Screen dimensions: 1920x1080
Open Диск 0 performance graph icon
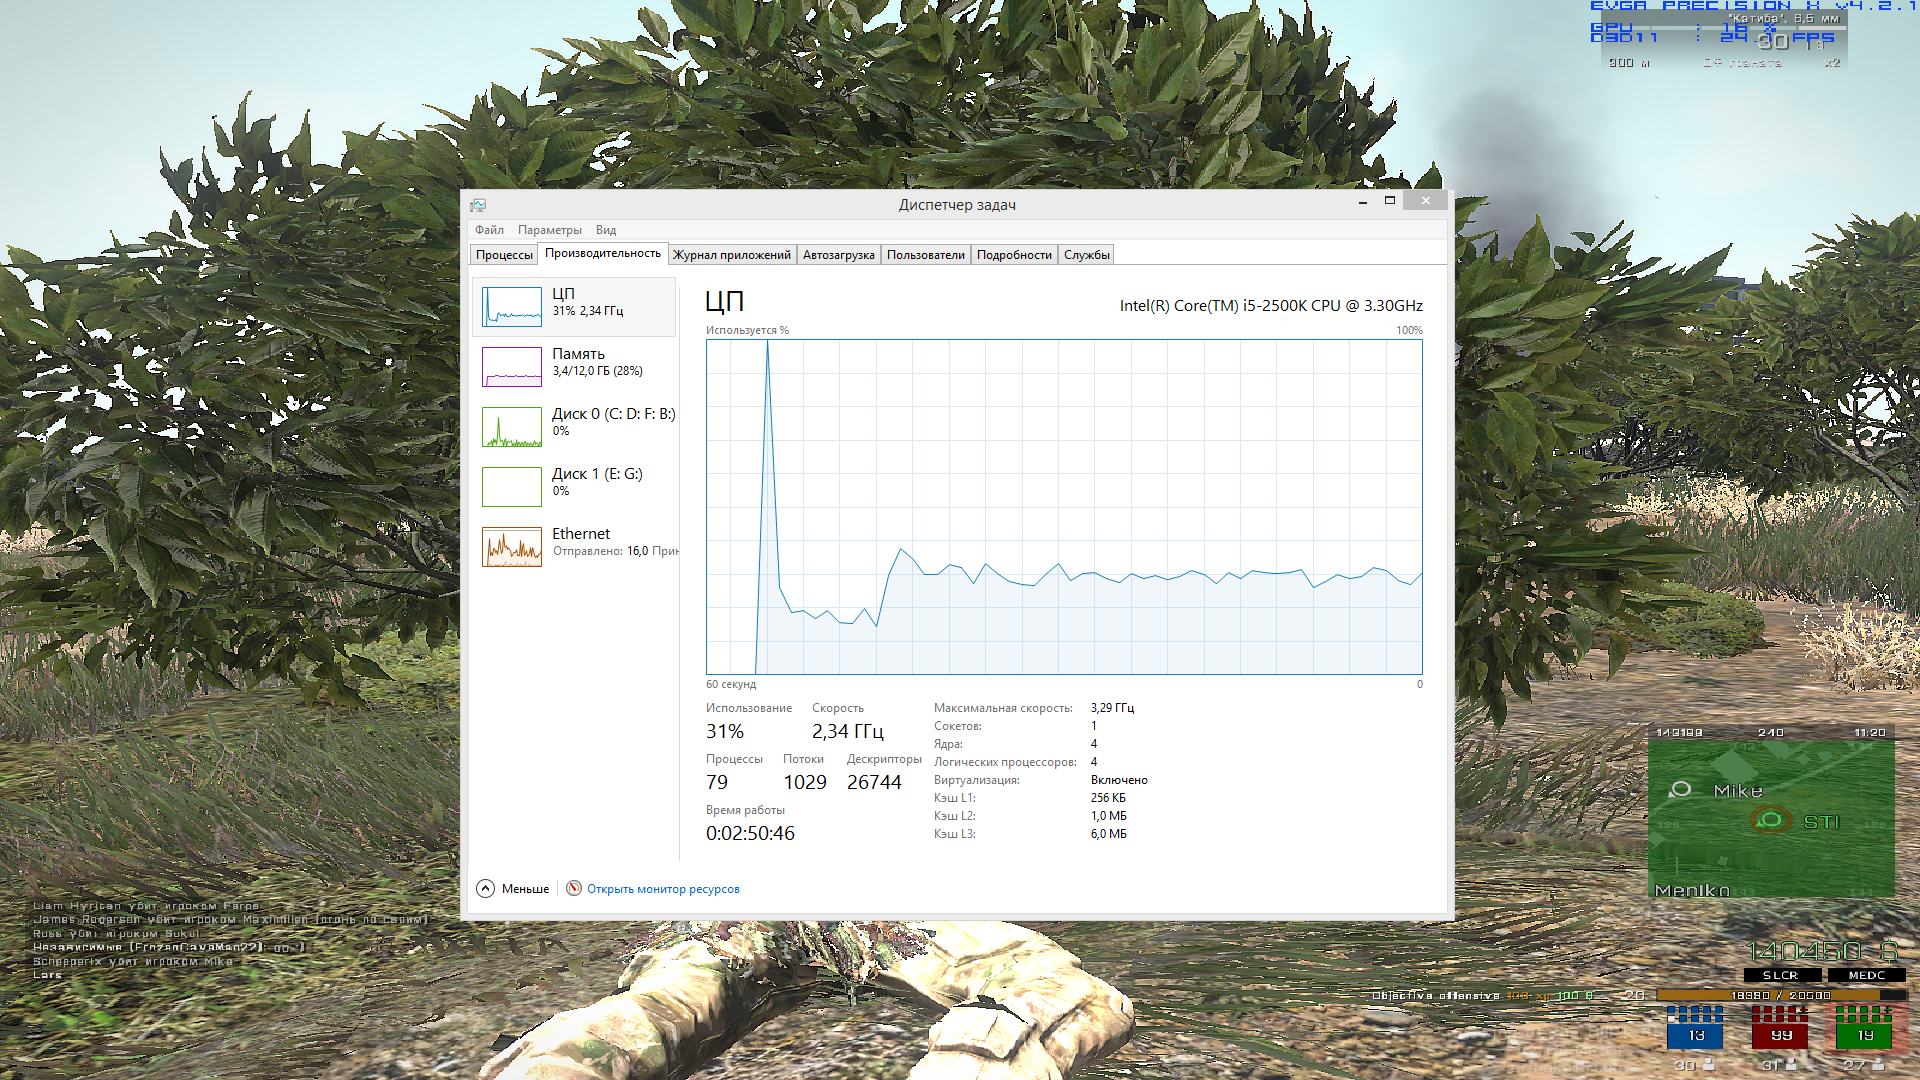511,427
